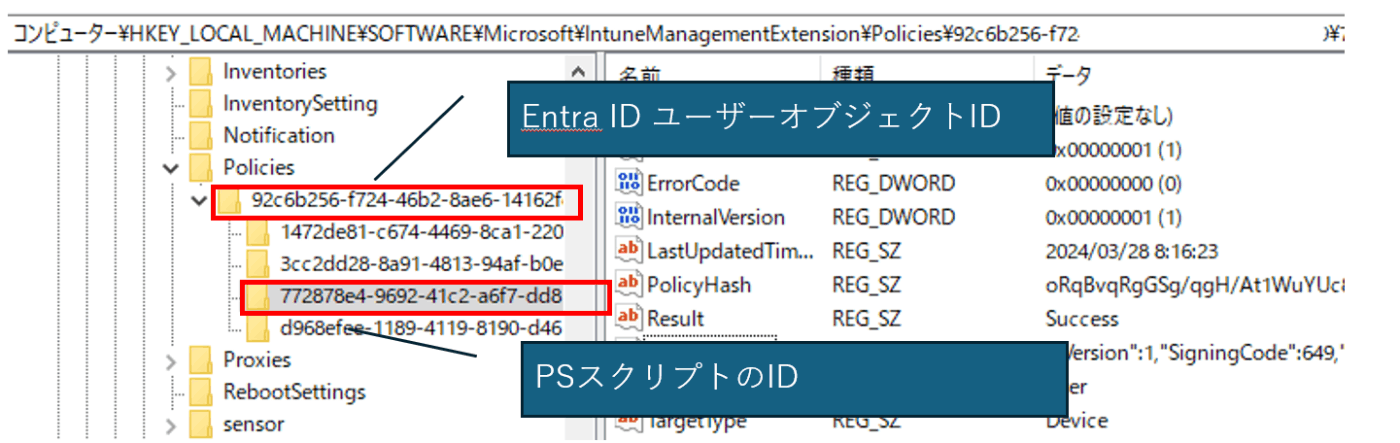Open the Notification tree item
Screen dimensions: 1400x443
(x=279, y=136)
